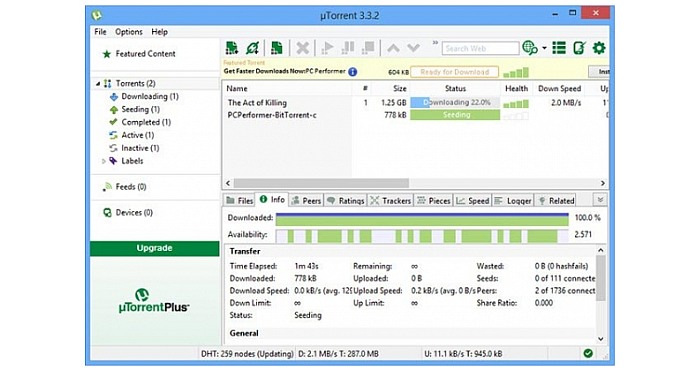
Task: Select Downloading (1) filter
Action: [x=150, y=96]
